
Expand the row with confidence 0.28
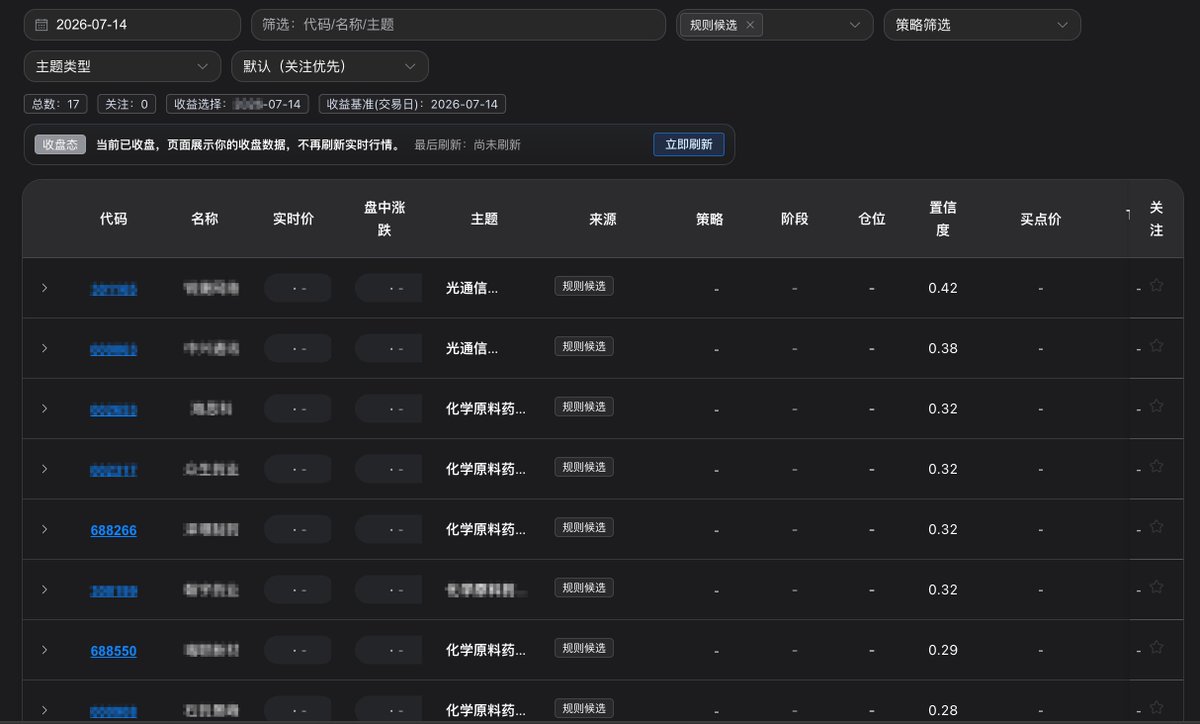(x=44, y=710)
